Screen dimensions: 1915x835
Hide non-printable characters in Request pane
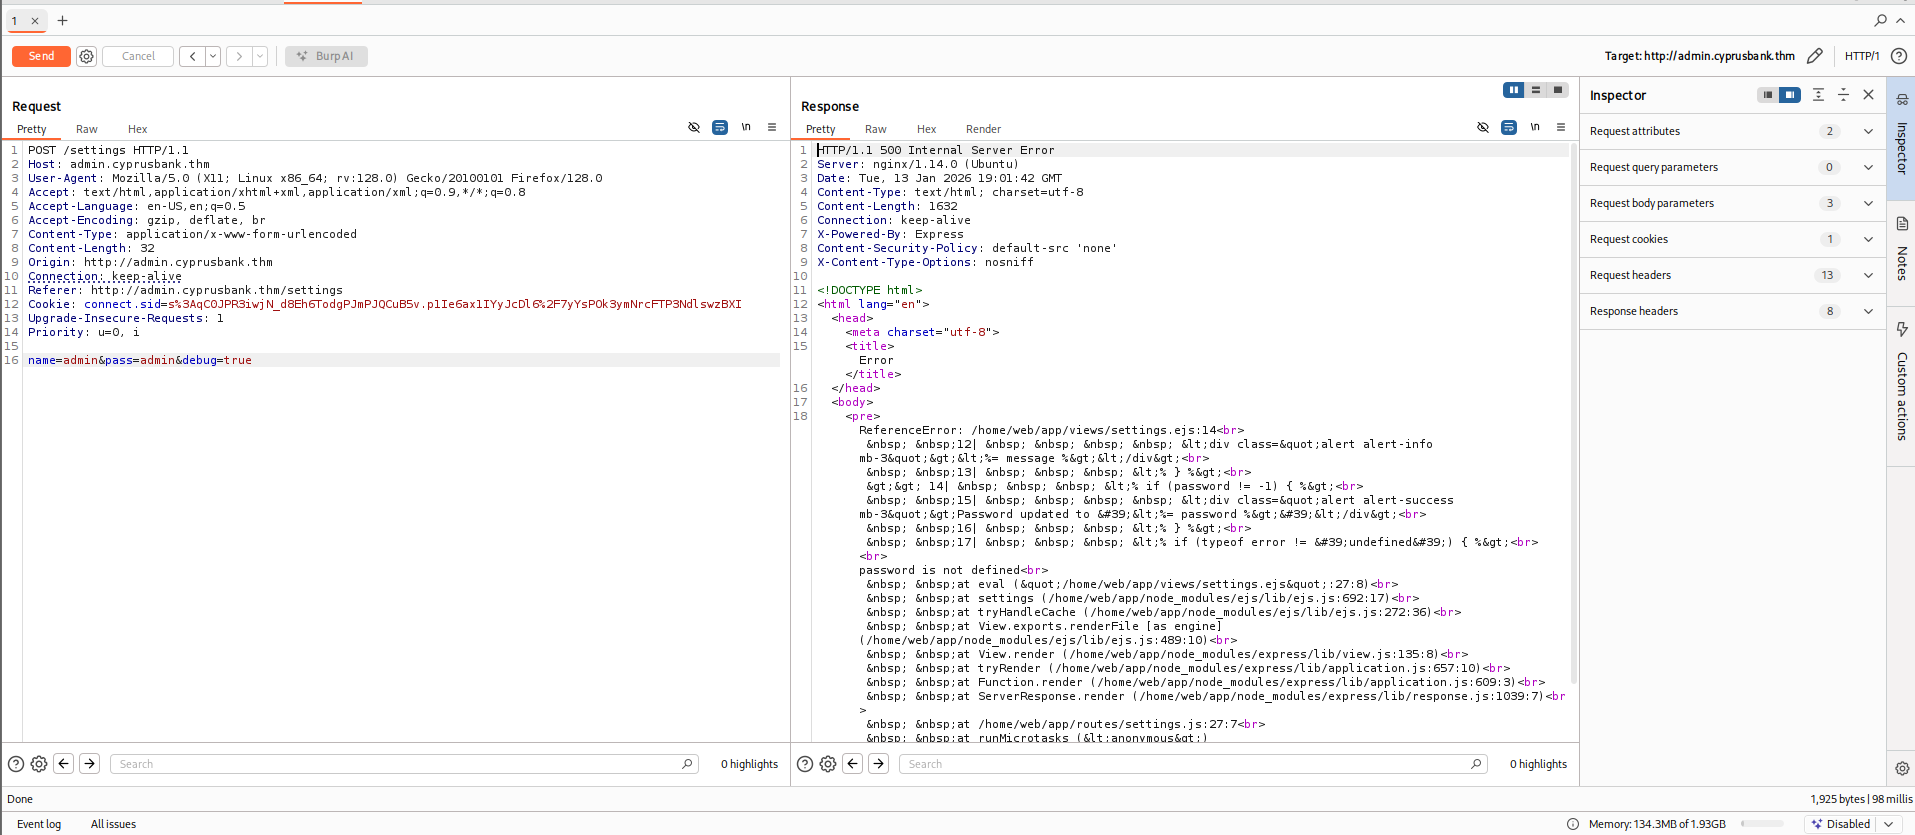click(694, 128)
